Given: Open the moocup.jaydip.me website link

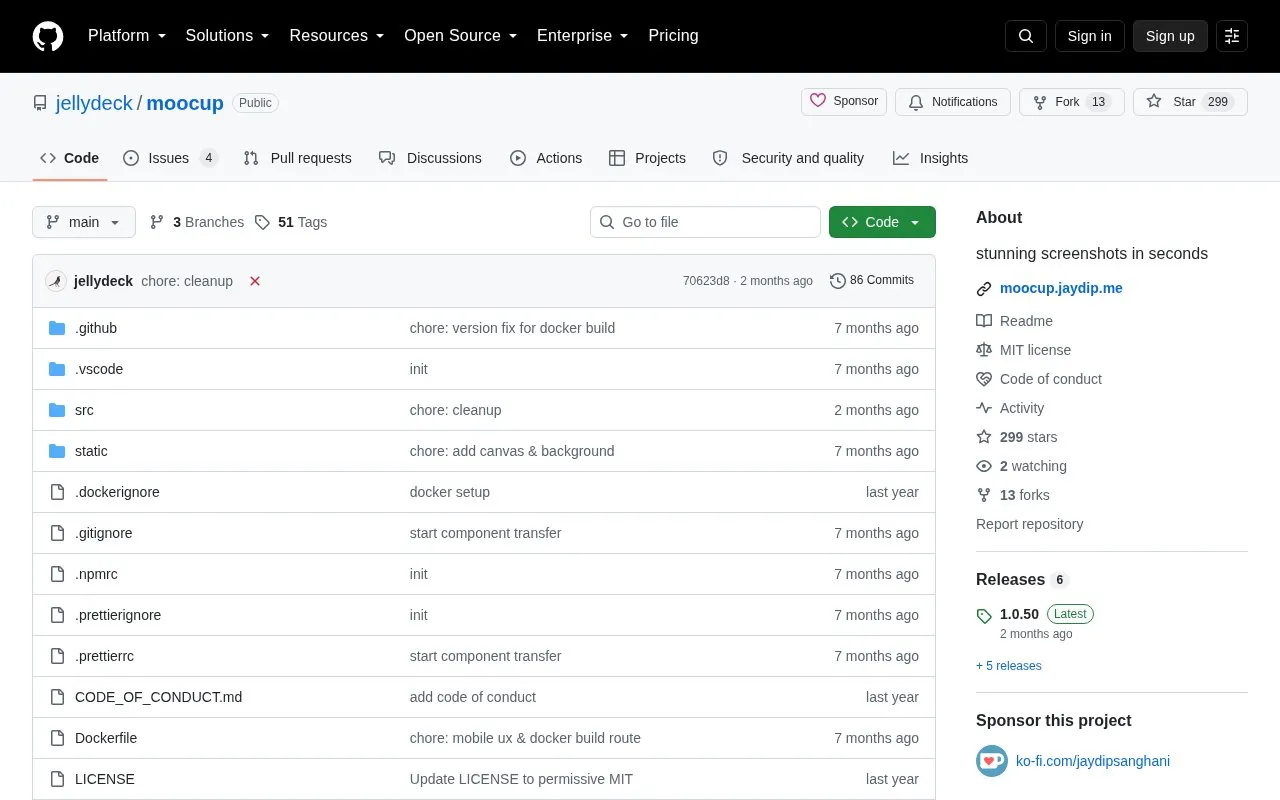Looking at the screenshot, I should [x=1061, y=288].
